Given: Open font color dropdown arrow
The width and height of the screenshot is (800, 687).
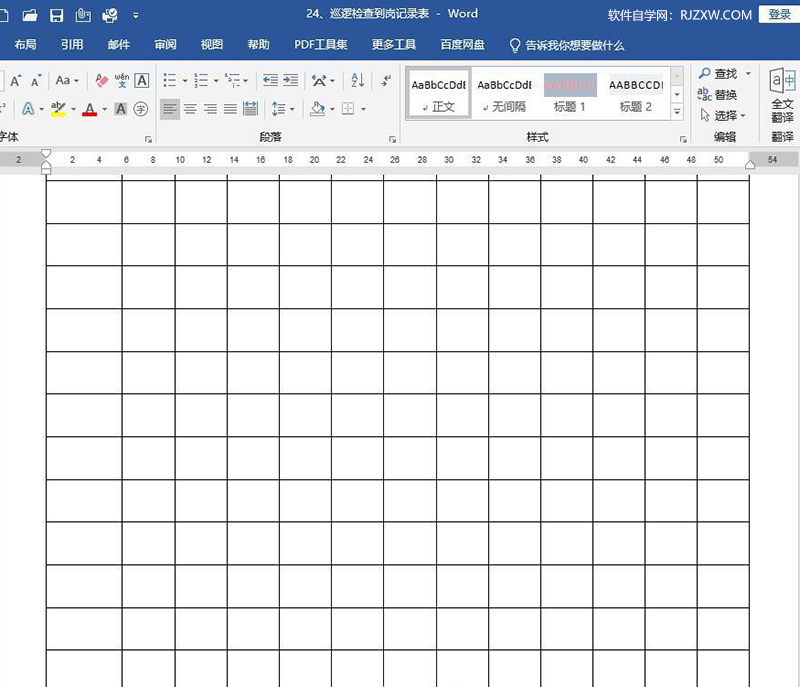Looking at the screenshot, I should click(x=105, y=109).
